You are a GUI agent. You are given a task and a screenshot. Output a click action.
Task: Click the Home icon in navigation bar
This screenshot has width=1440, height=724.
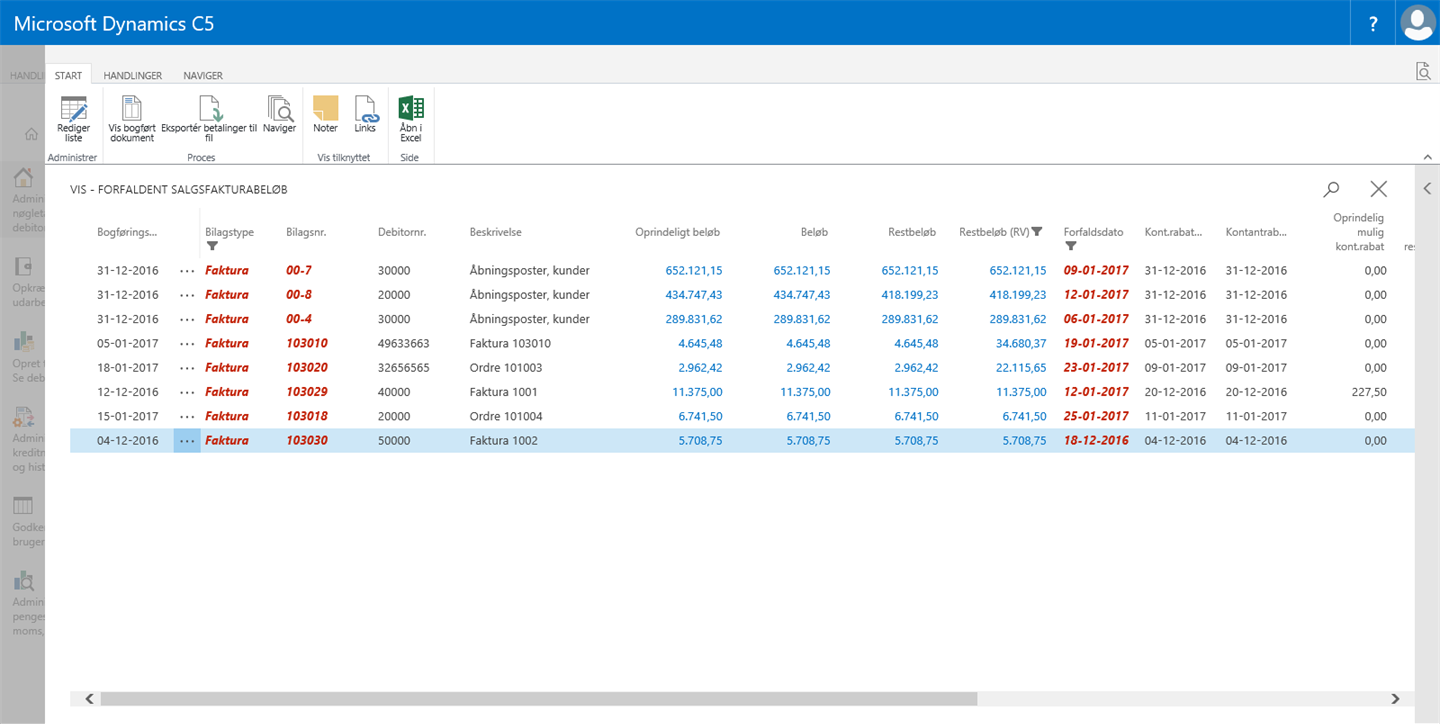click(x=31, y=134)
